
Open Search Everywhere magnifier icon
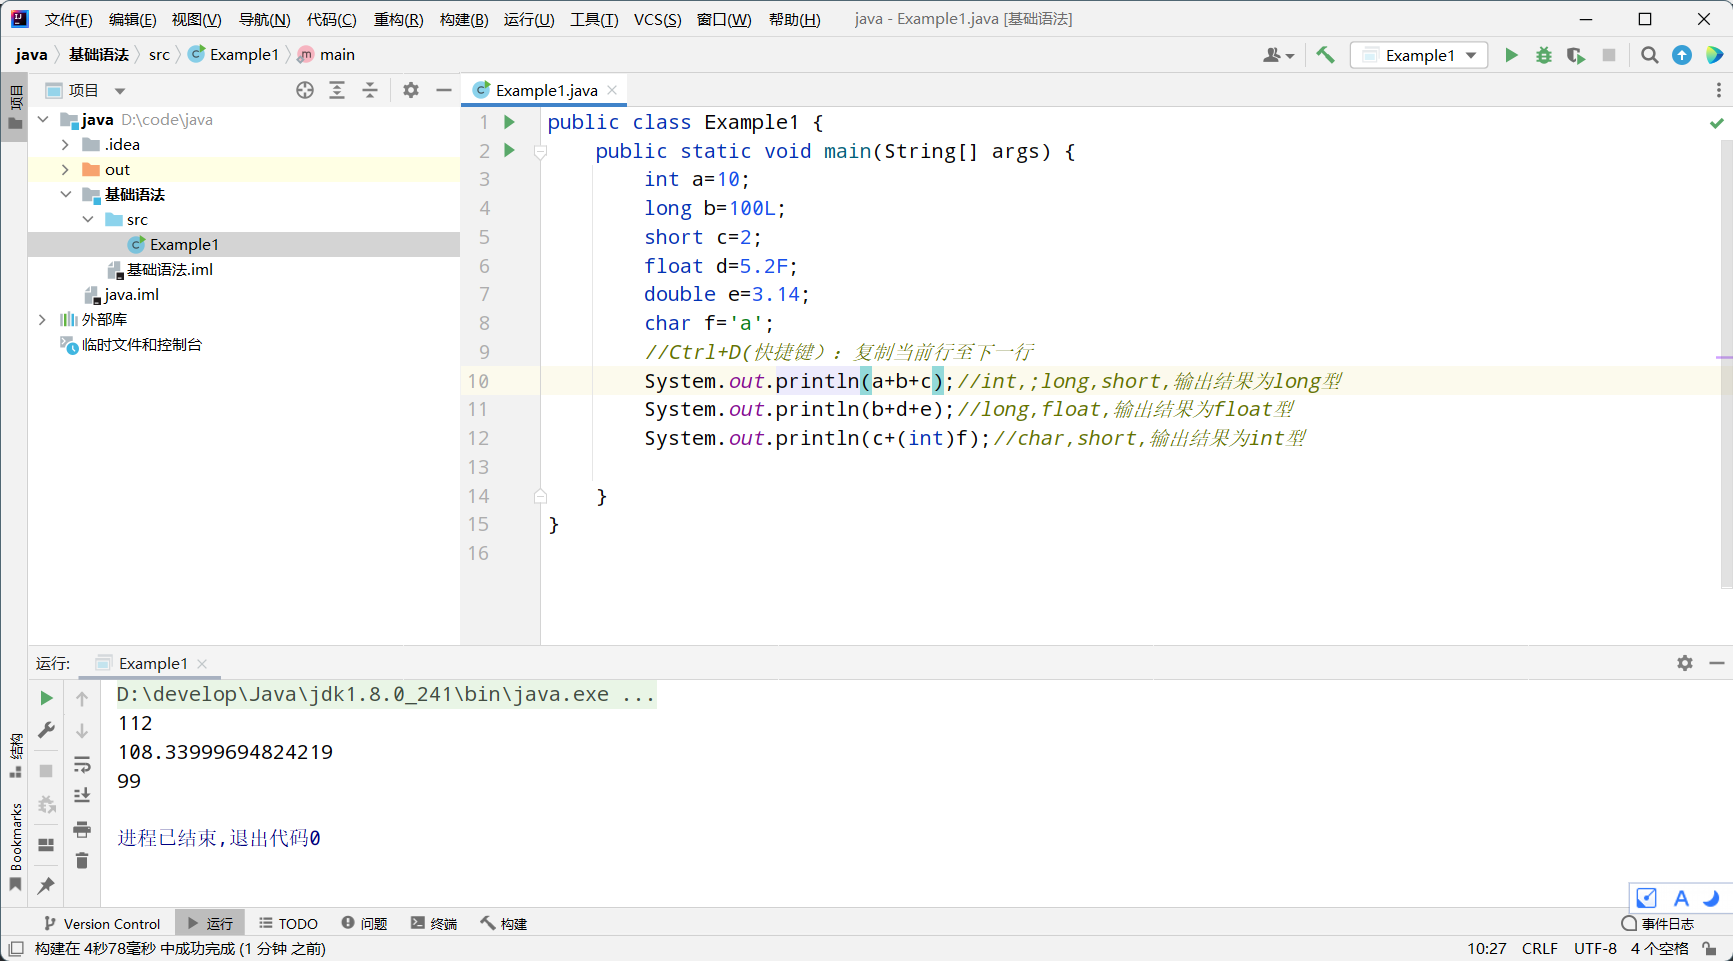[1649, 55]
